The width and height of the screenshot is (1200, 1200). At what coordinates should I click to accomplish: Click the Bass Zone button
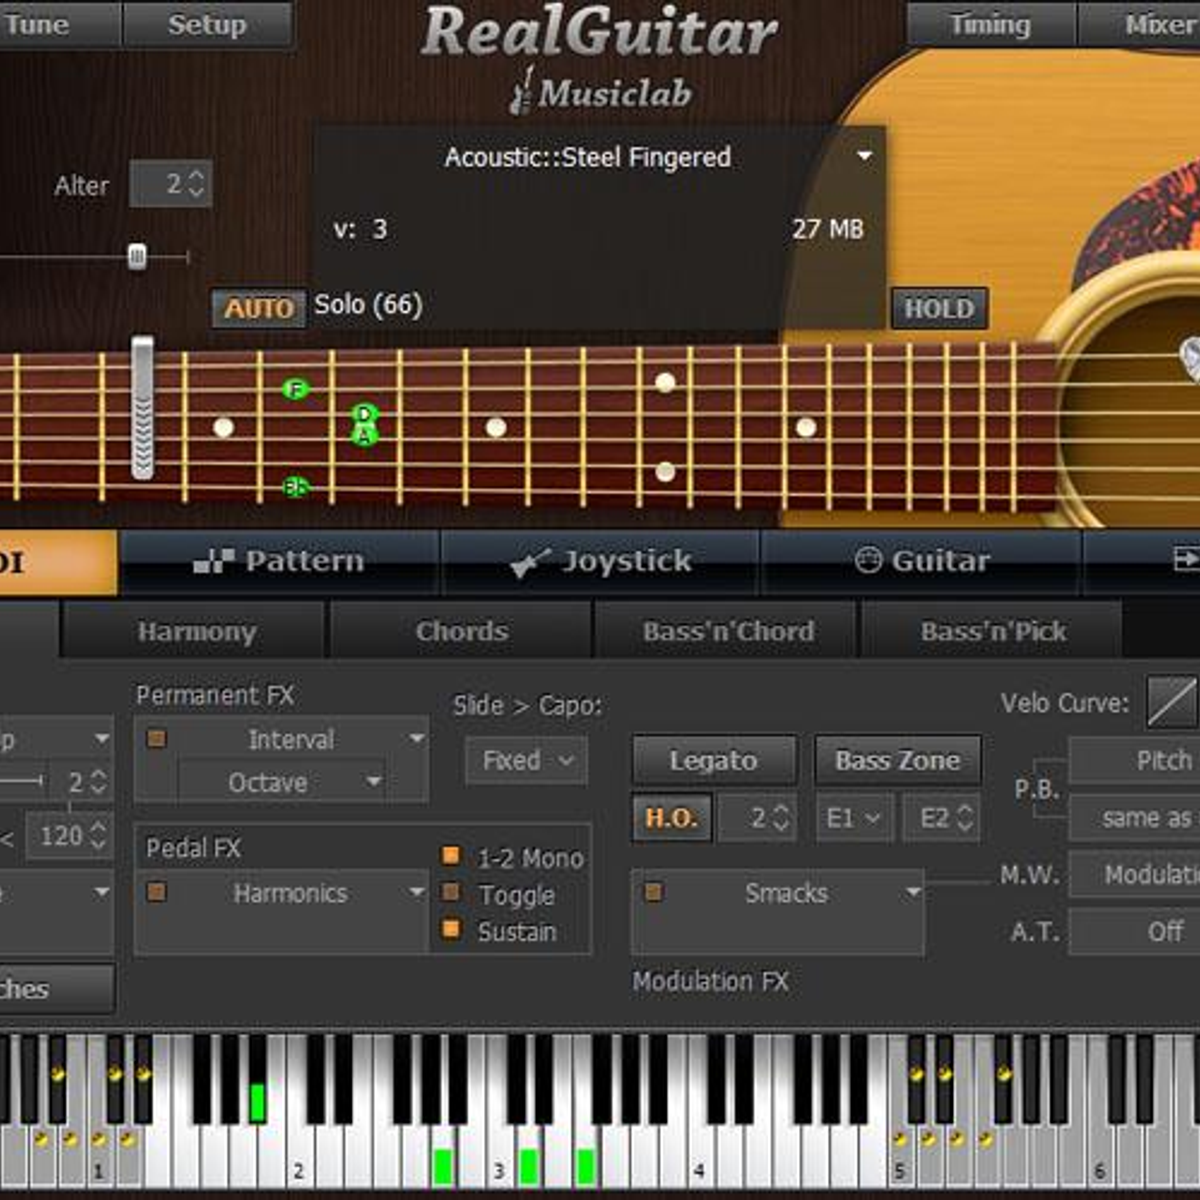[x=897, y=761]
